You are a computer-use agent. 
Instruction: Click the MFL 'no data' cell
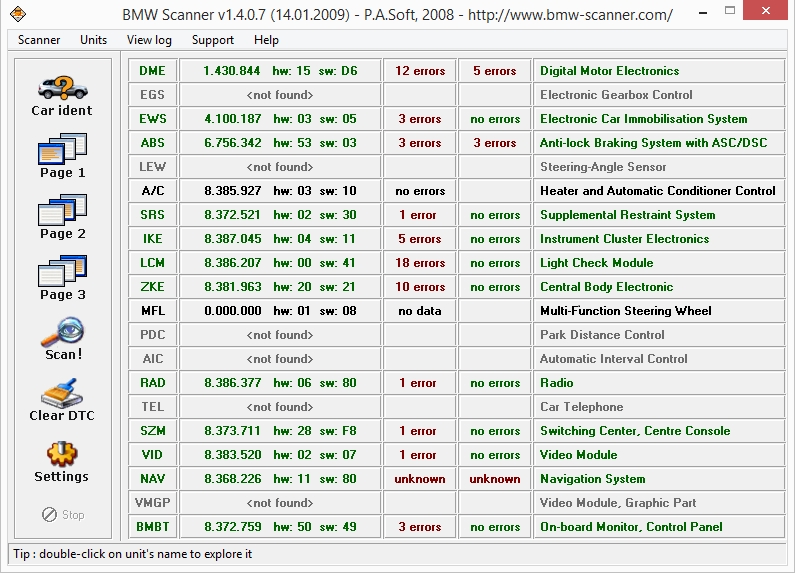420,310
